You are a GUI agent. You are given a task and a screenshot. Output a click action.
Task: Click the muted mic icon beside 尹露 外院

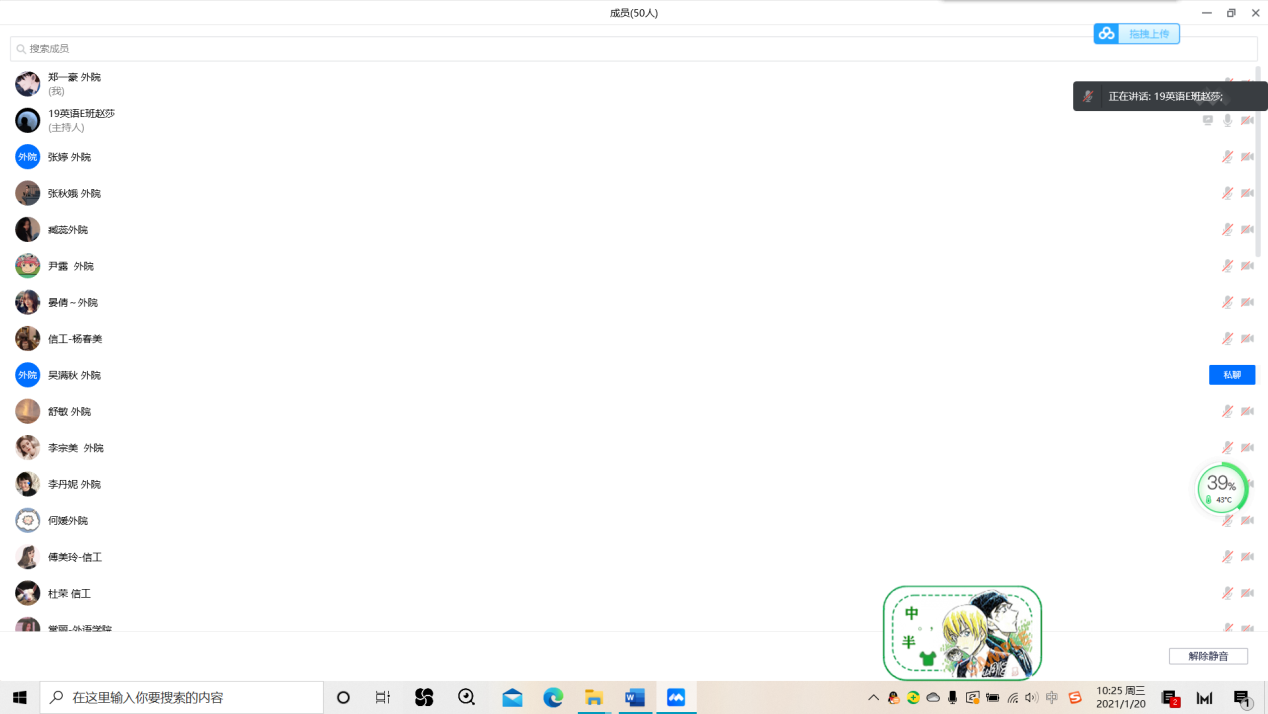pos(1227,266)
